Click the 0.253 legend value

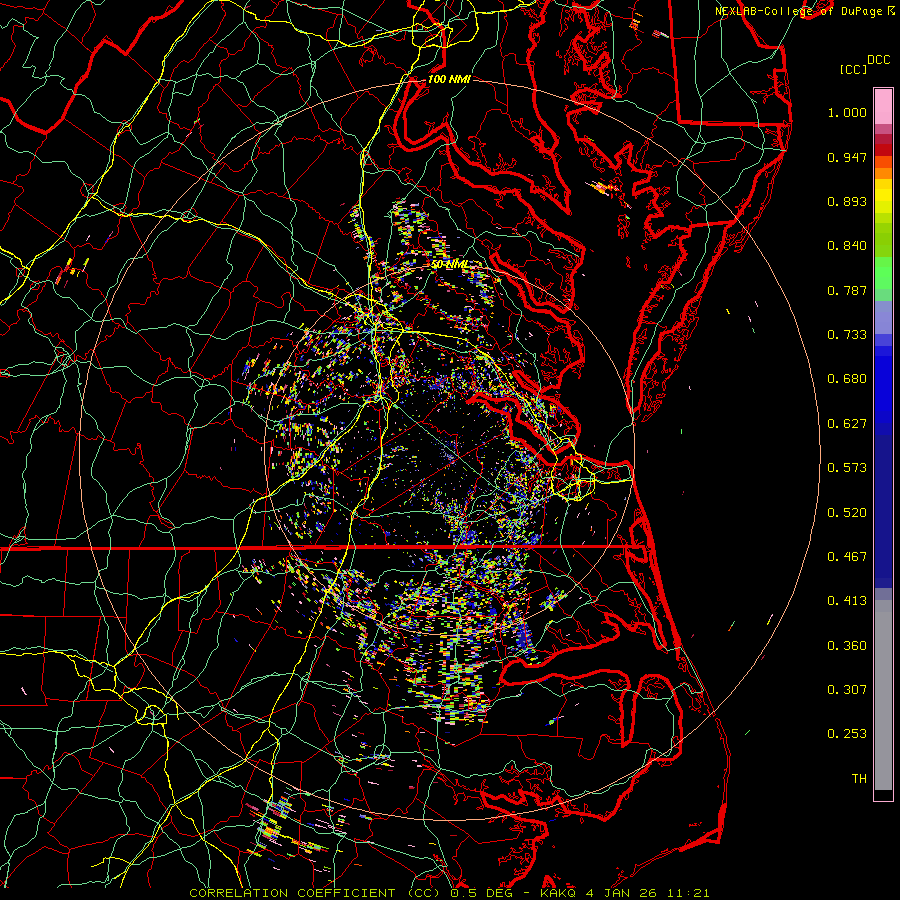click(x=847, y=734)
